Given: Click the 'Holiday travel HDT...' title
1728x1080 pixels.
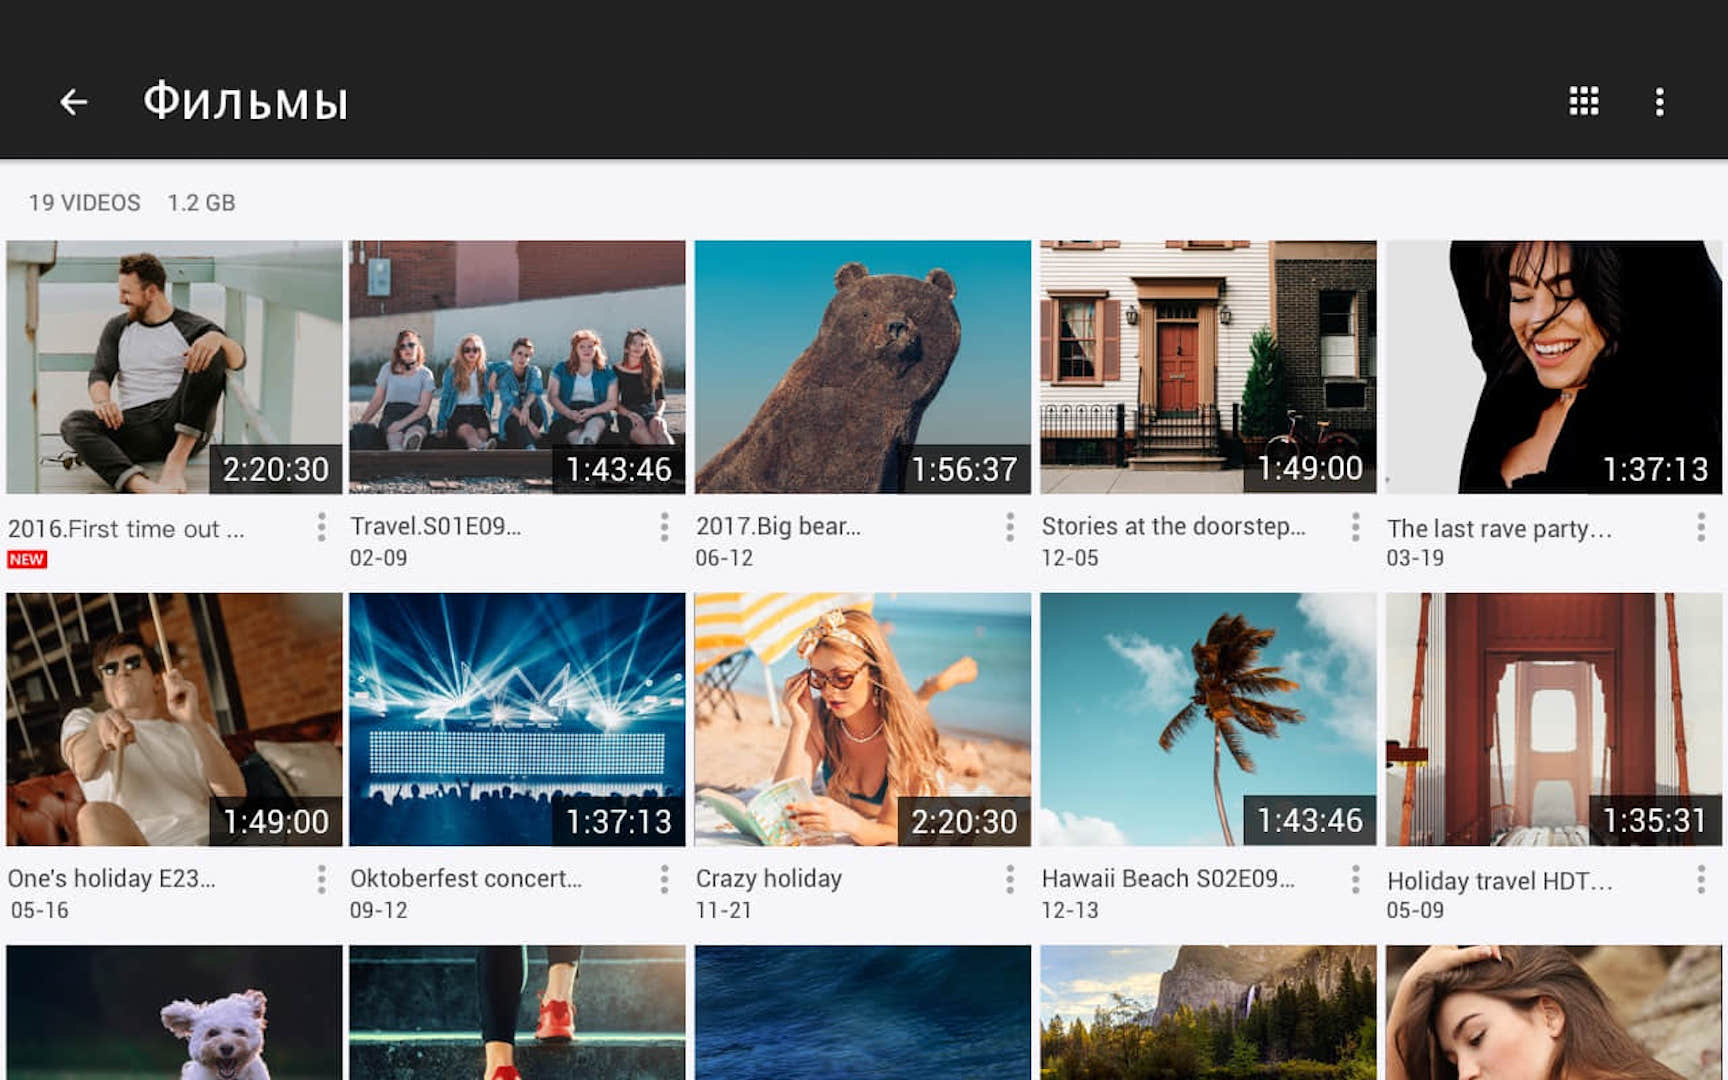Looking at the screenshot, I should tap(1499, 880).
